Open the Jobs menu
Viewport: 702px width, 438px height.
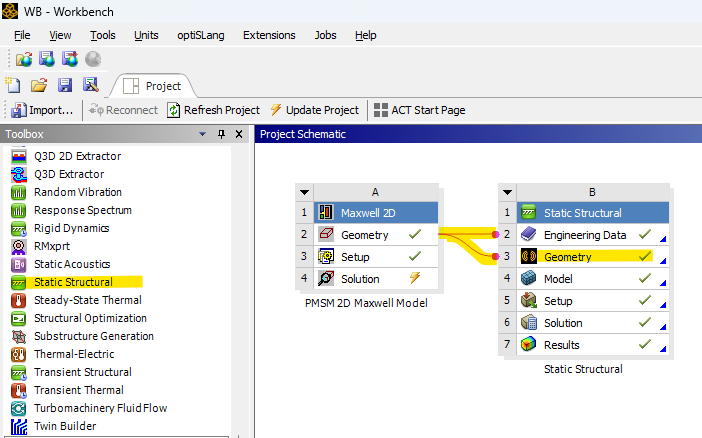tap(325, 35)
